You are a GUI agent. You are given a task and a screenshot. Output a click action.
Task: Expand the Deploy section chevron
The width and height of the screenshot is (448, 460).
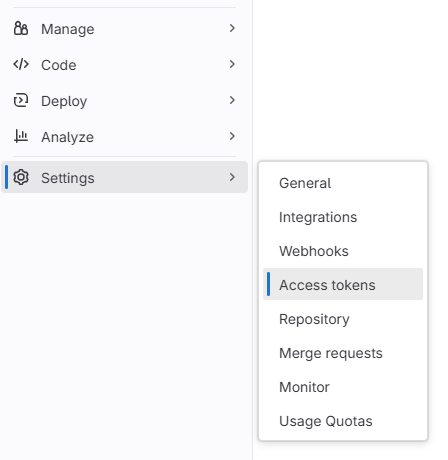coord(232,100)
